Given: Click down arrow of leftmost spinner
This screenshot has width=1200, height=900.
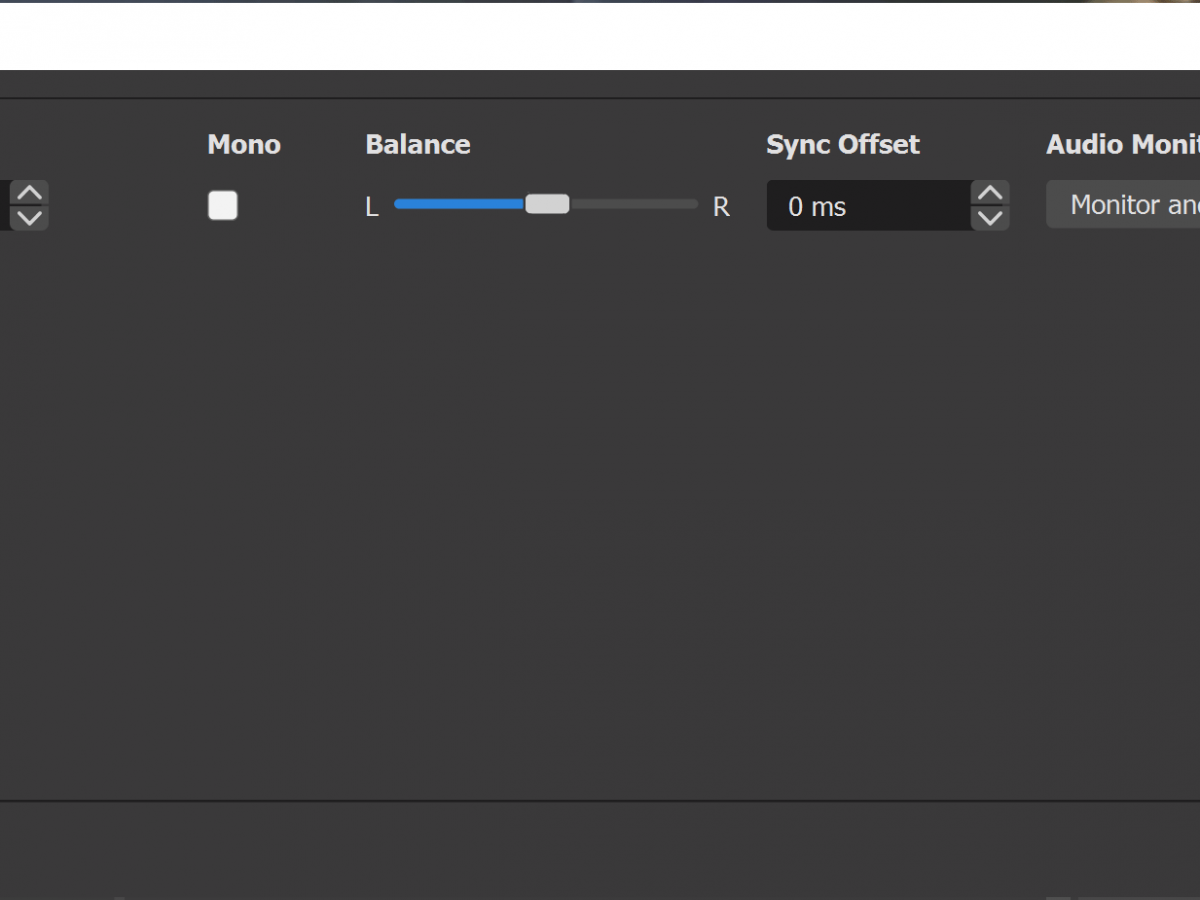Looking at the screenshot, I should 30,218.
